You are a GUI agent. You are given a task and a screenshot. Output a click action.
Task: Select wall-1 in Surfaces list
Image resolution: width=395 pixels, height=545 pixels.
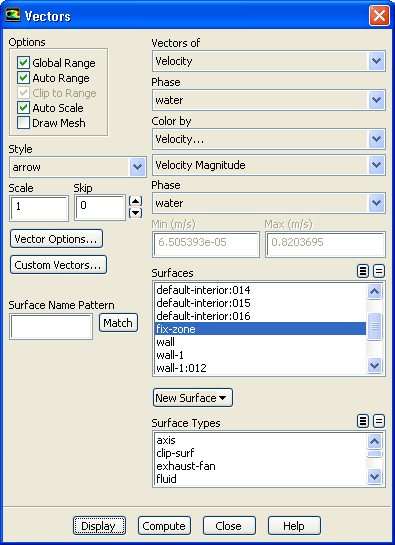coord(260,355)
